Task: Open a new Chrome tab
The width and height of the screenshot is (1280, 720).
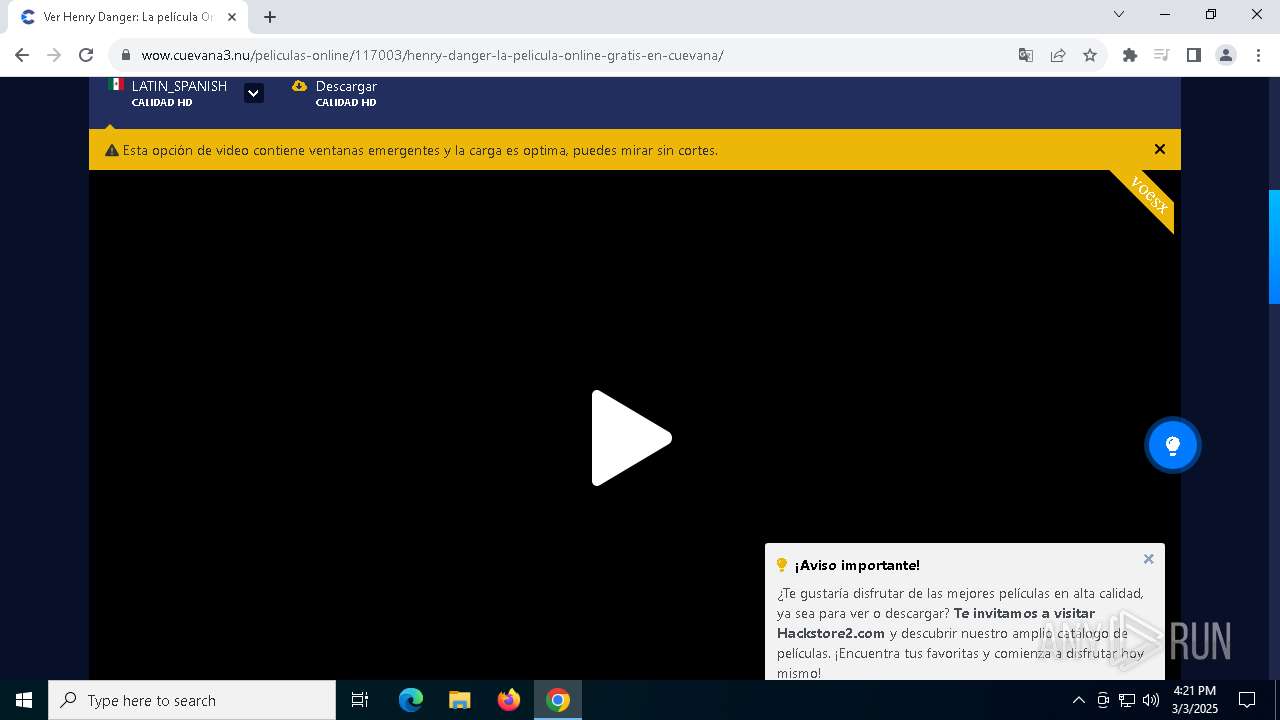Action: 270,17
